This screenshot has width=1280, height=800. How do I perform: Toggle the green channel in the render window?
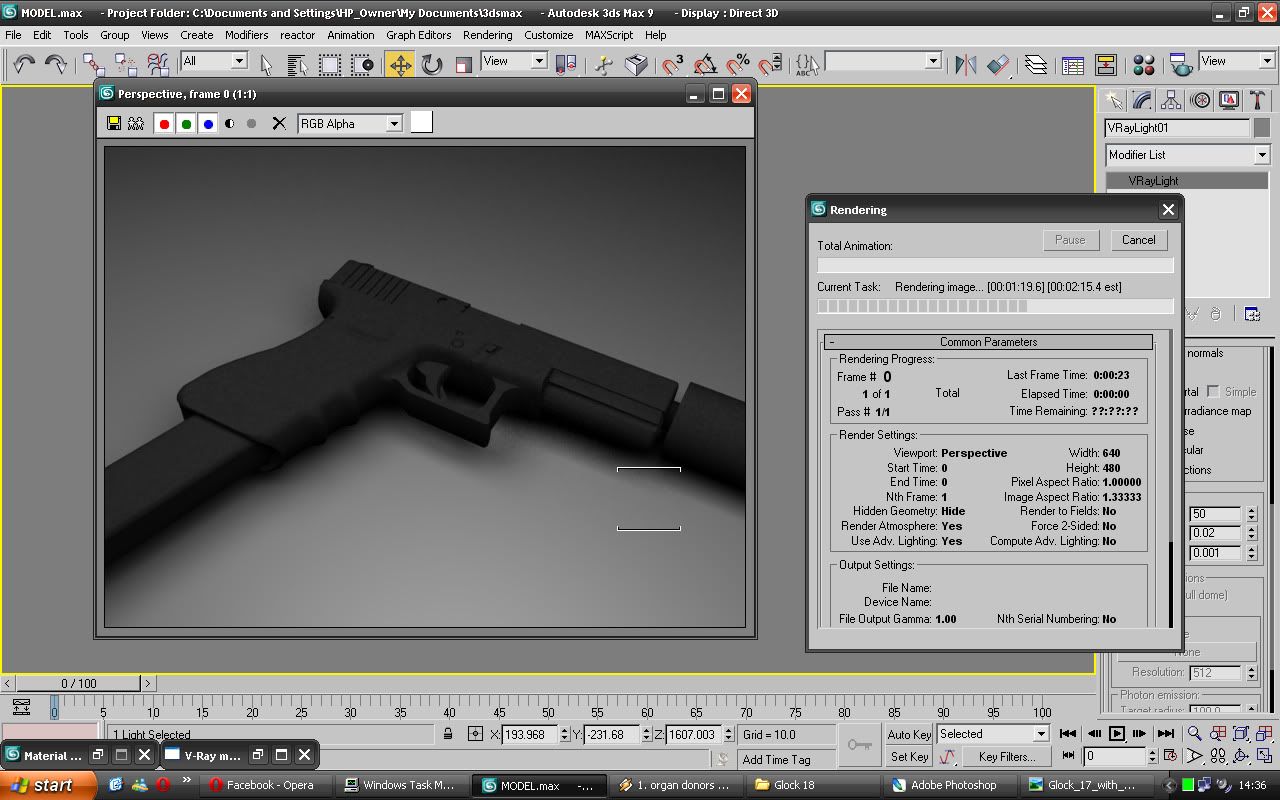click(186, 123)
